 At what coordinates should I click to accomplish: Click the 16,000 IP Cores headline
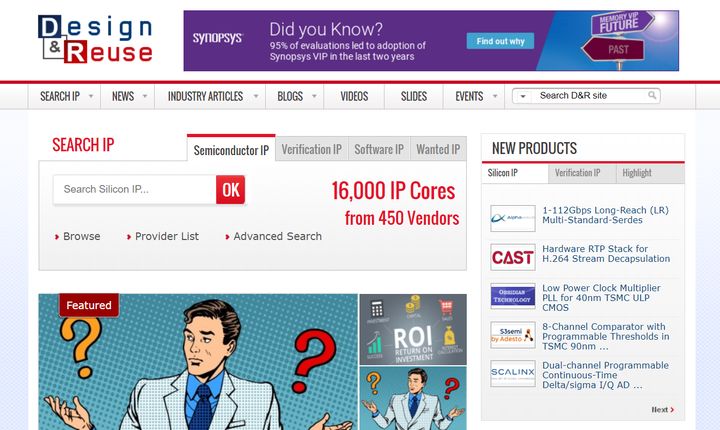pos(393,191)
